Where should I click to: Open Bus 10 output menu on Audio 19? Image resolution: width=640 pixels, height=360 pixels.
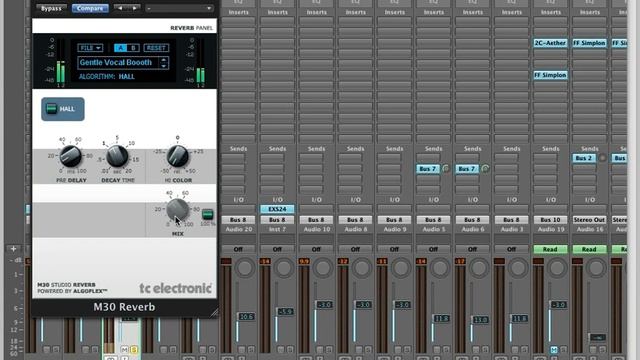pyautogui.click(x=550, y=220)
